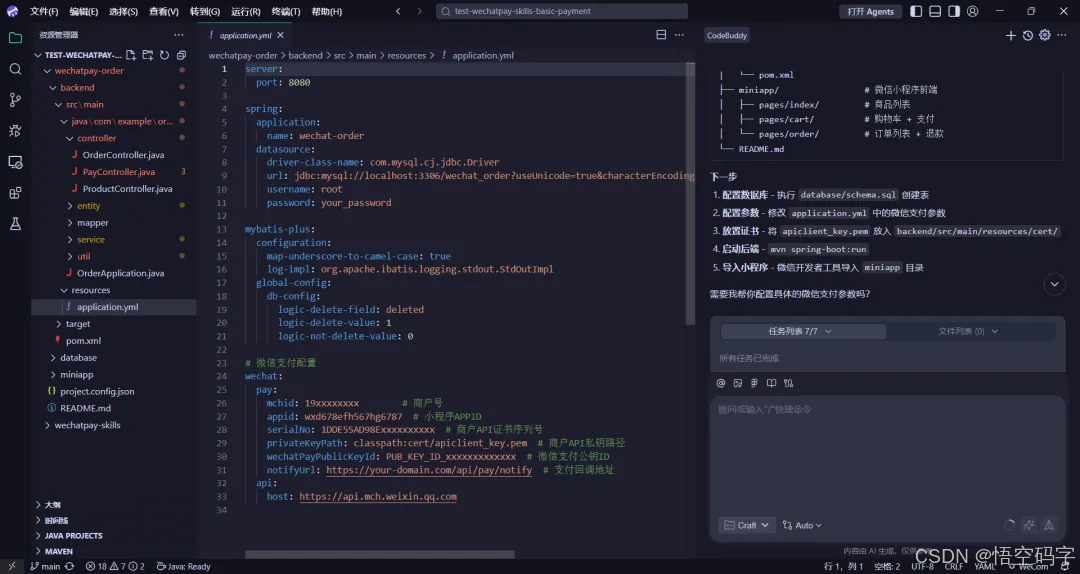Open the 编辑(E) menu
Image resolution: width=1080 pixels, height=574 pixels.
pos(84,11)
